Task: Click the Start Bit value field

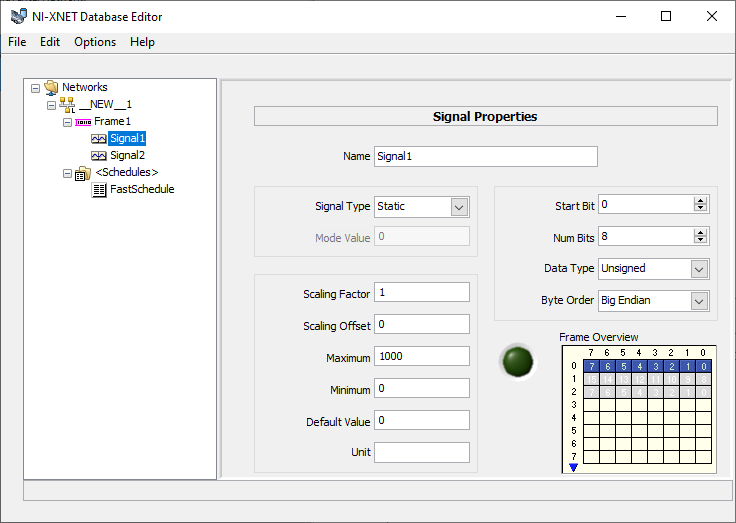Action: [x=645, y=205]
